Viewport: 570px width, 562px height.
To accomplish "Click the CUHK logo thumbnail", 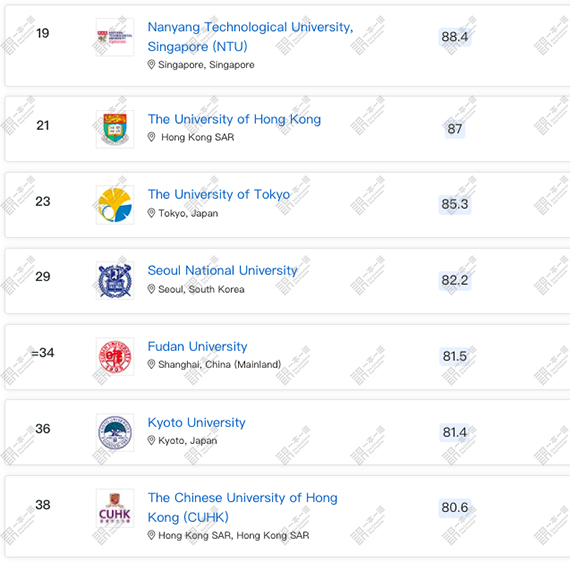I will click(115, 508).
